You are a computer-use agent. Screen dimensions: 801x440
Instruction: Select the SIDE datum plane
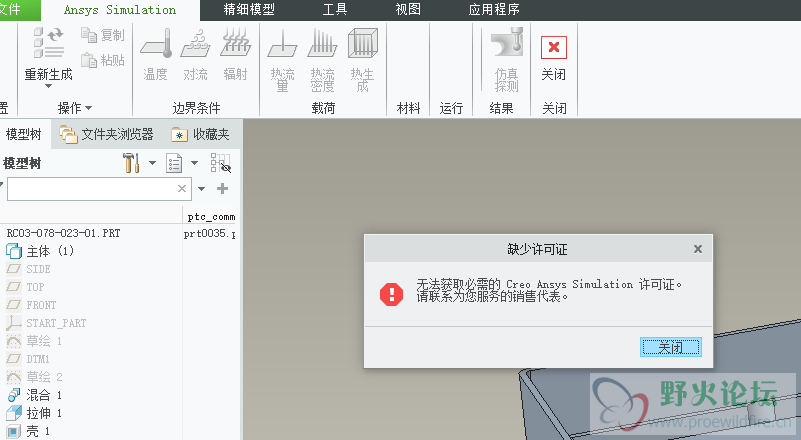pyautogui.click(x=29, y=269)
